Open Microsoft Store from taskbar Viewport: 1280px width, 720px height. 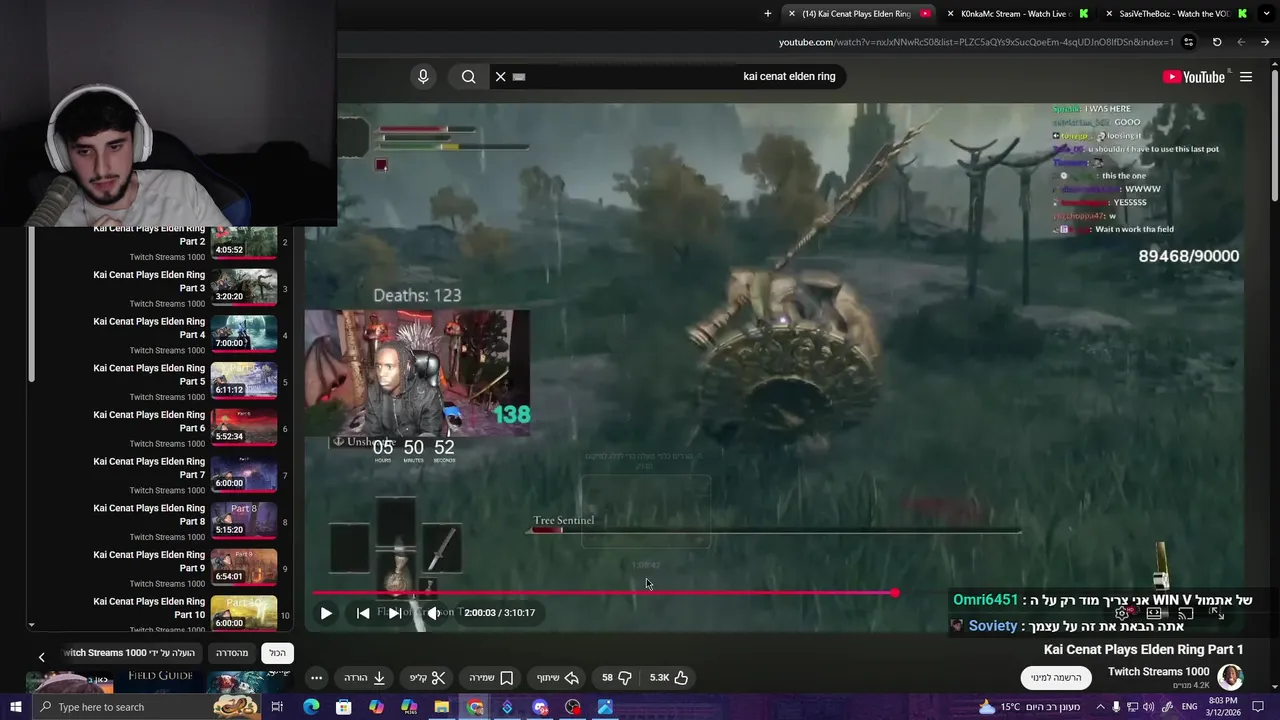click(x=343, y=707)
